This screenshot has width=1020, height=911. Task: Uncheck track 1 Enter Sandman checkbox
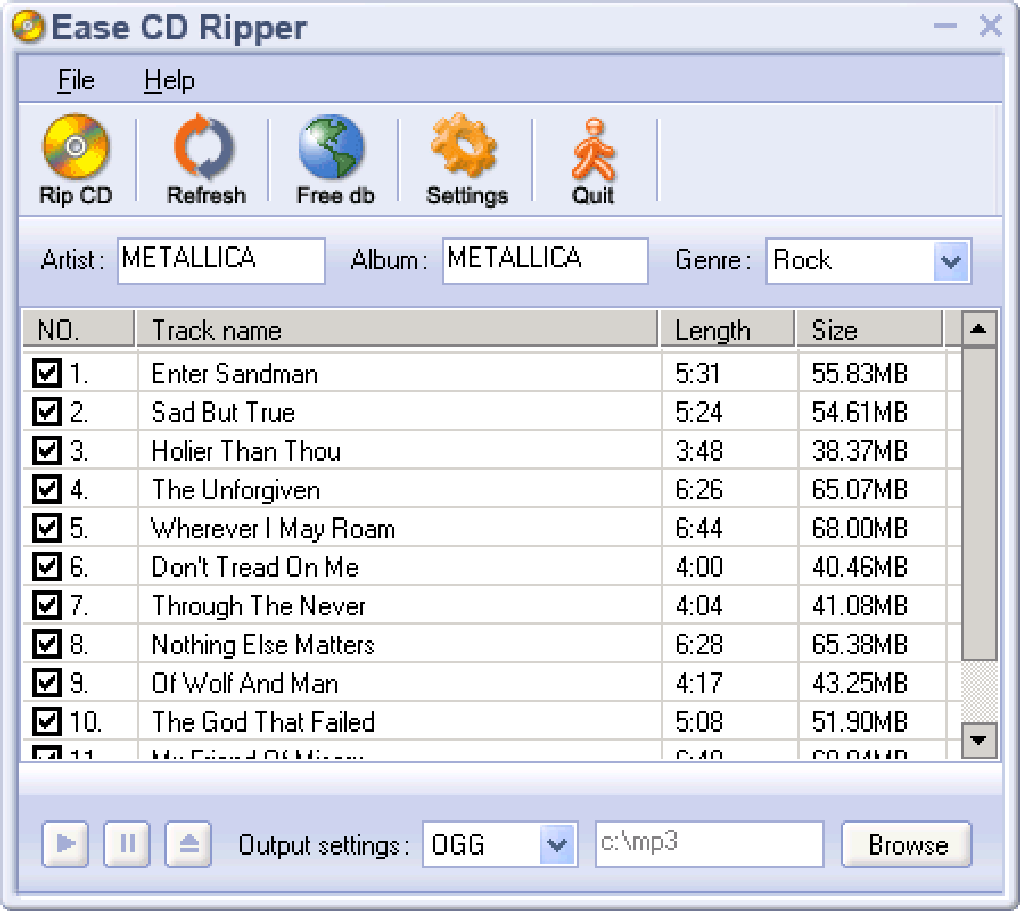(x=47, y=374)
